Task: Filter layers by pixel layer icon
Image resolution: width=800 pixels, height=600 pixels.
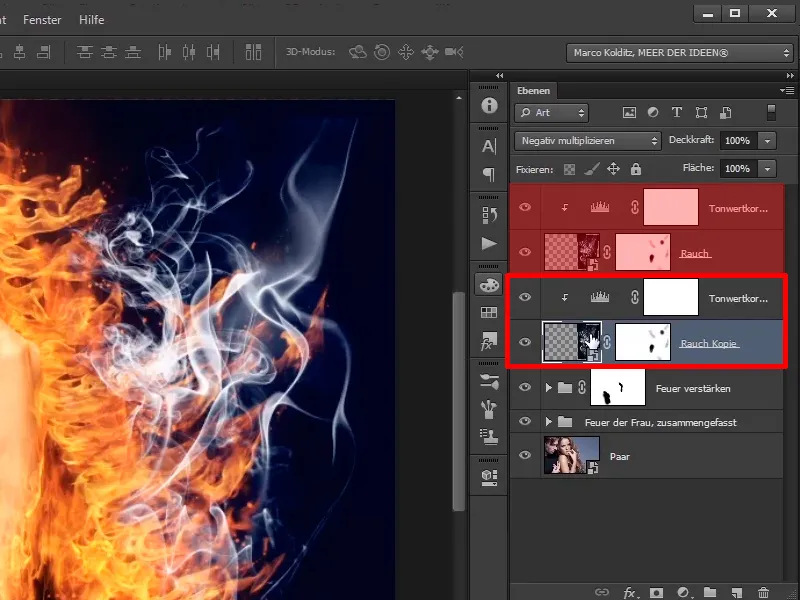Action: [629, 113]
